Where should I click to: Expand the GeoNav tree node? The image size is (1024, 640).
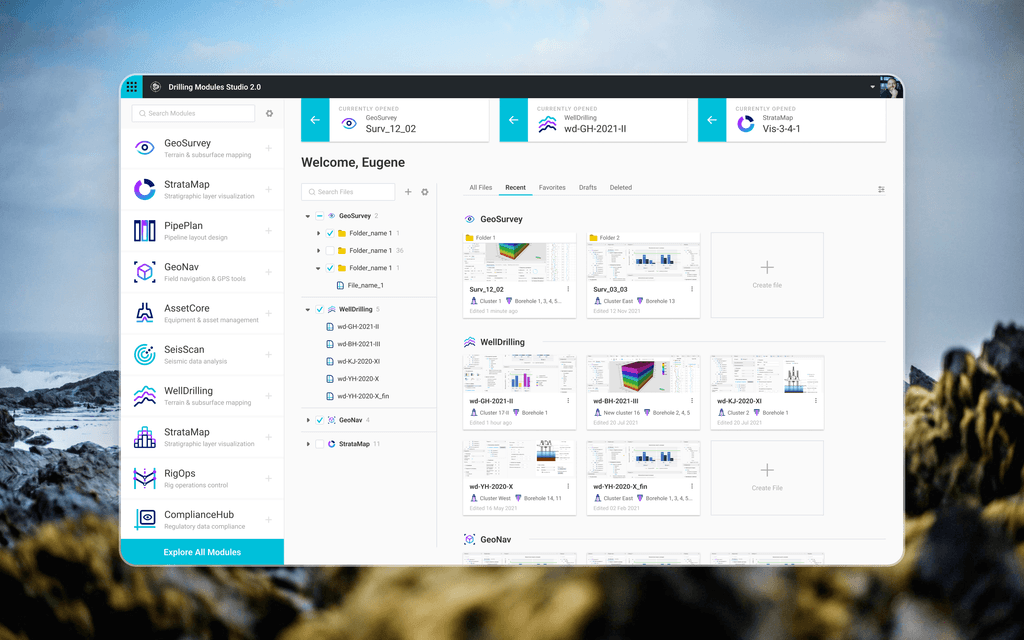[308, 420]
